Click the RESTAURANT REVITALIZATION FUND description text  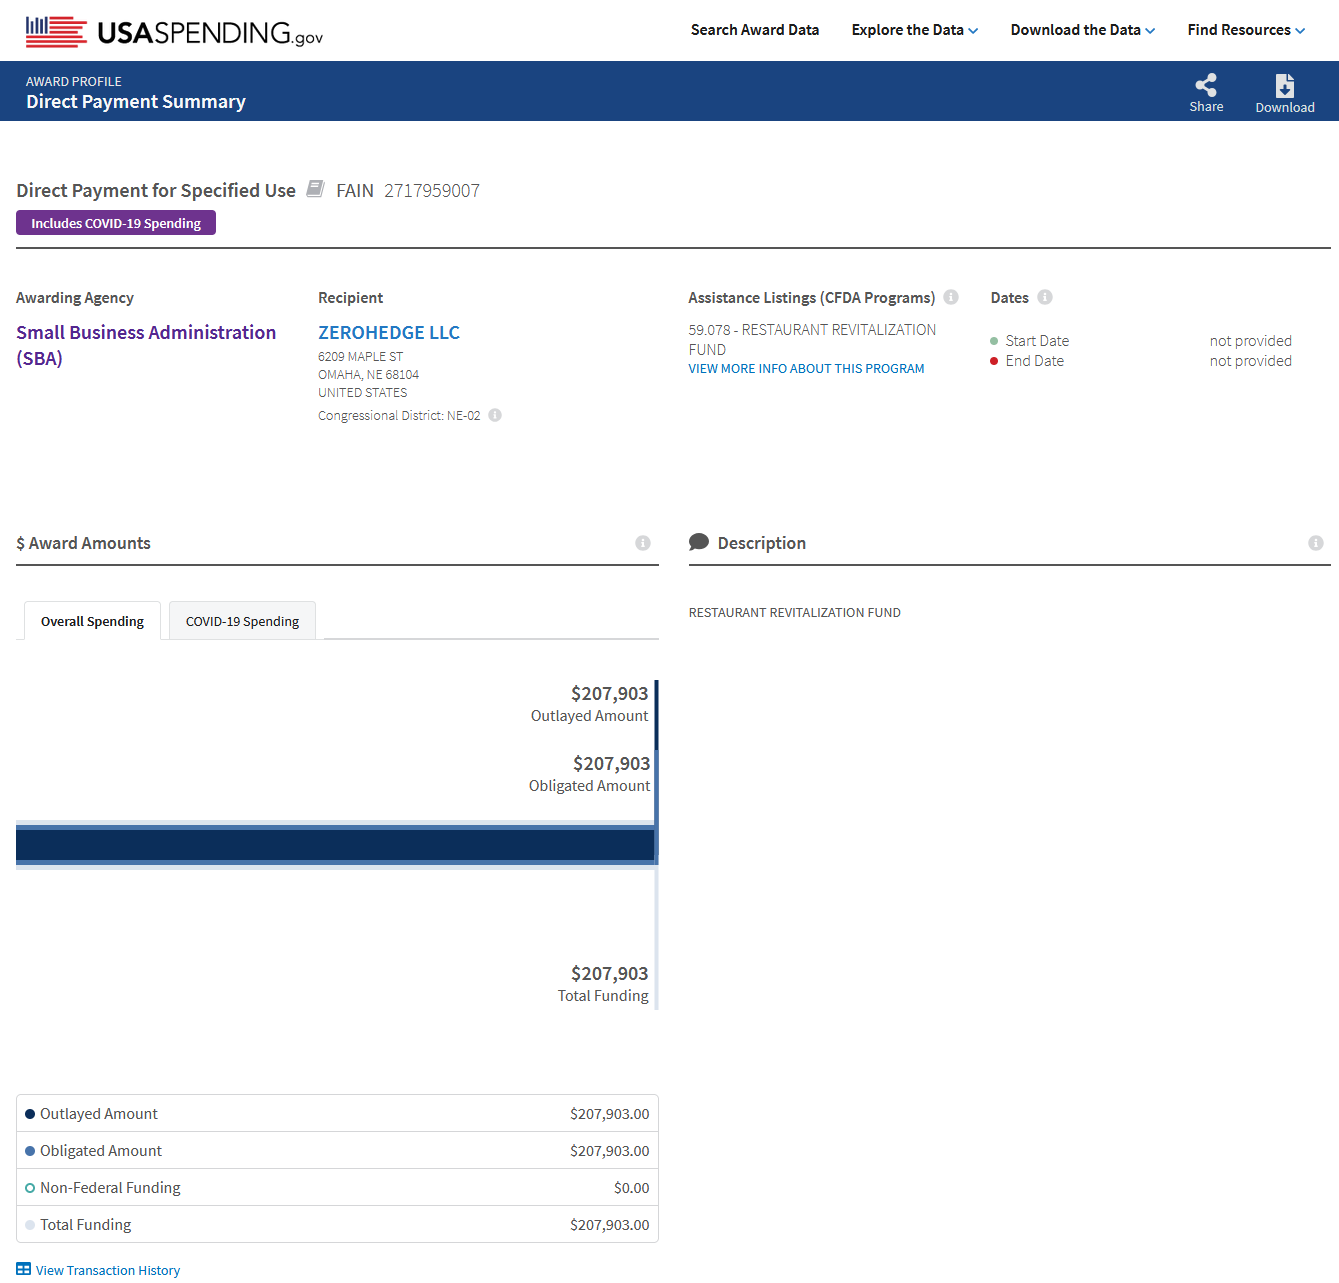[795, 613]
